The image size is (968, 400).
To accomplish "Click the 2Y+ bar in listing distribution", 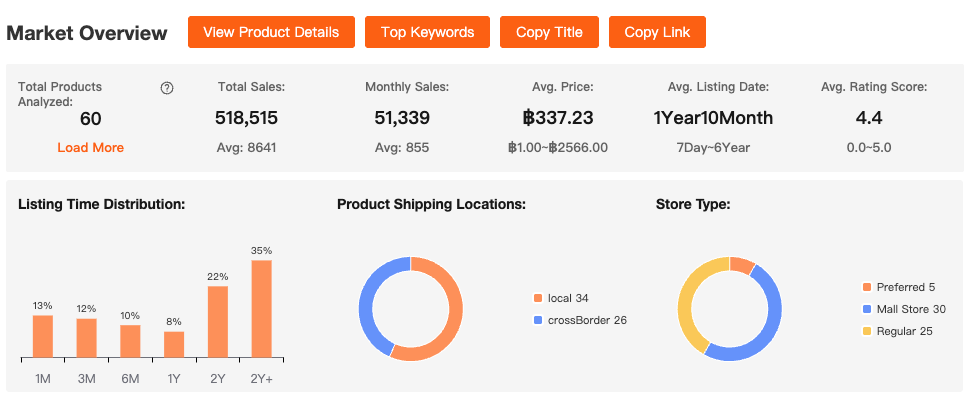I will pyautogui.click(x=262, y=308).
